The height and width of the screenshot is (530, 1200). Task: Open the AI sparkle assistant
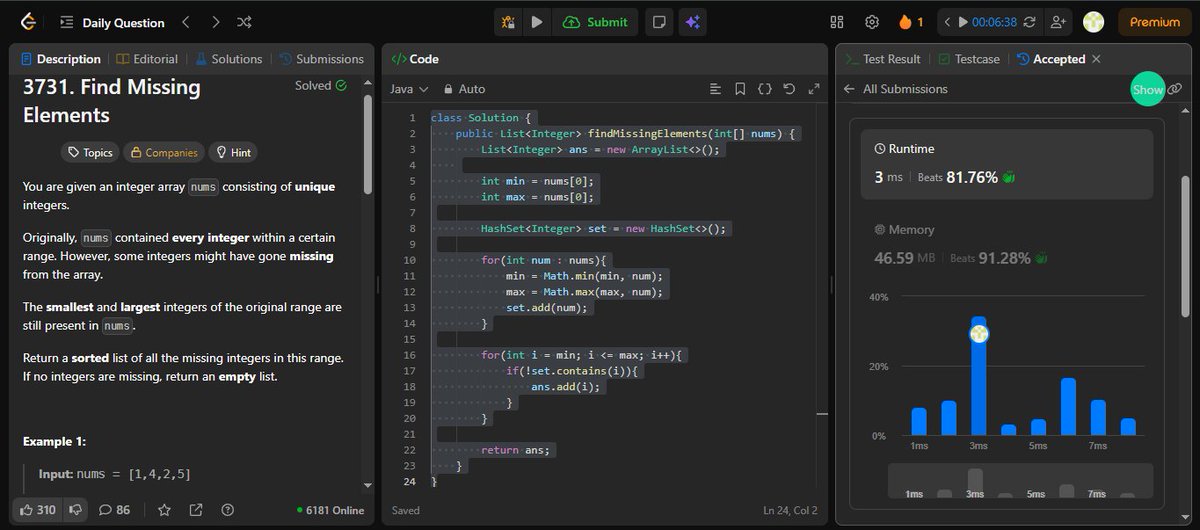(691, 22)
